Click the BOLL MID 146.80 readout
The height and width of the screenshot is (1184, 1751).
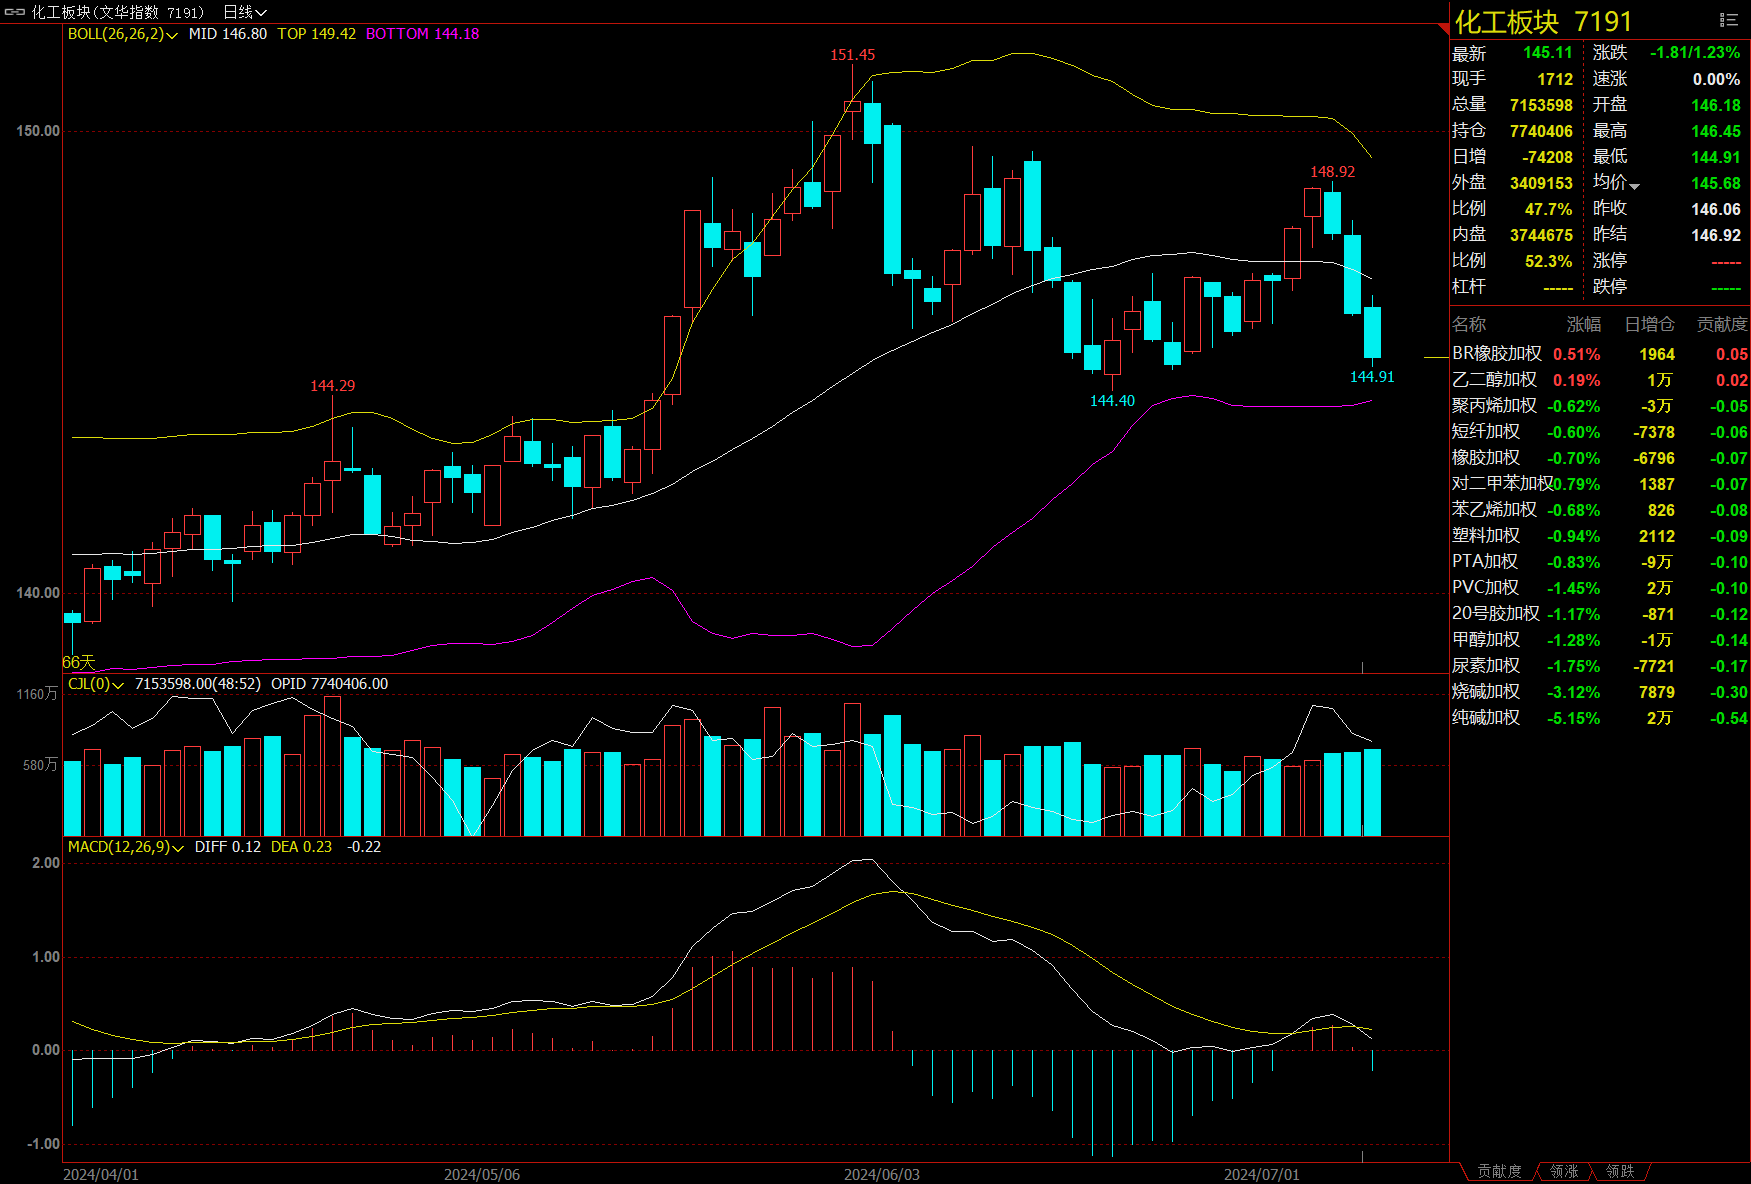click(x=228, y=34)
